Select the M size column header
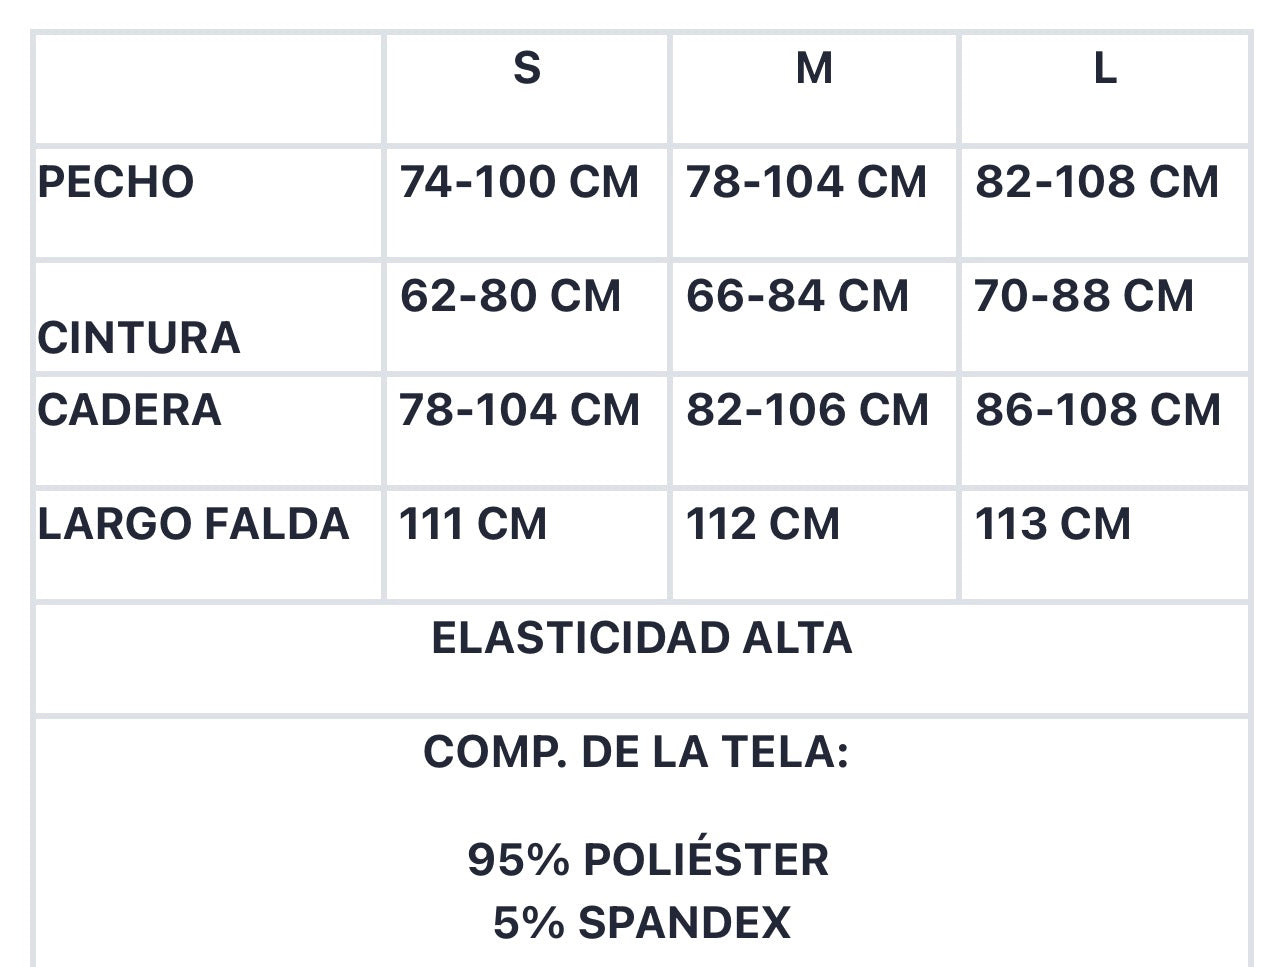Screen dimensions: 1284x967 [x=814, y=90]
